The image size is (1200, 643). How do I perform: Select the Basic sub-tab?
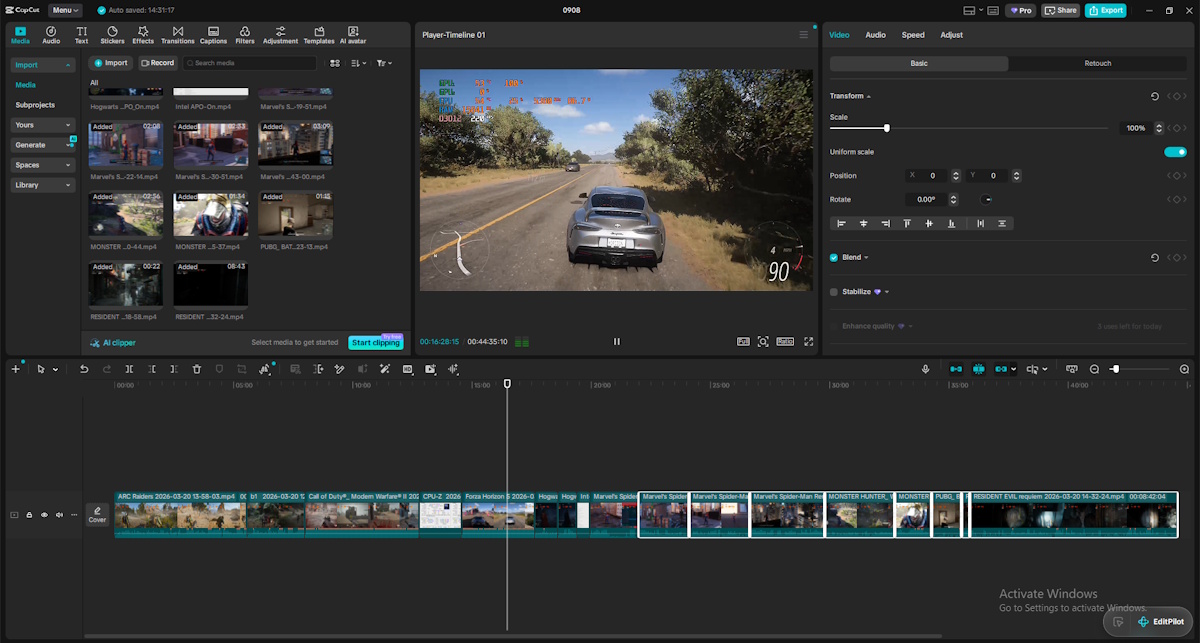919,63
